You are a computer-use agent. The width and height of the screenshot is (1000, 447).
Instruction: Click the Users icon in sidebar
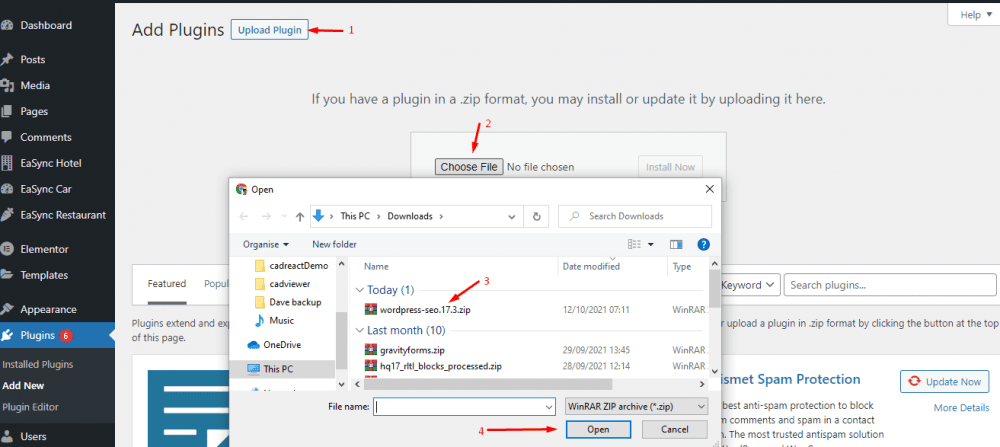[x=7, y=437]
